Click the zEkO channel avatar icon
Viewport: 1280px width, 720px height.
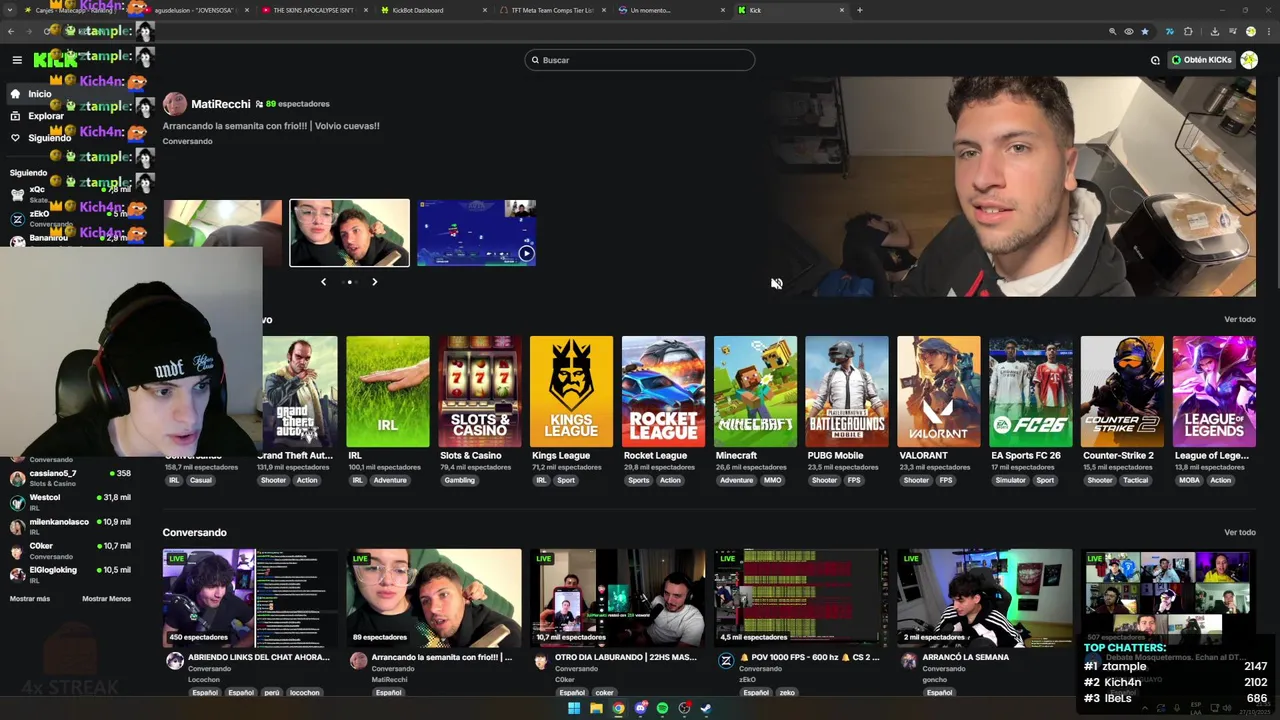[726, 661]
